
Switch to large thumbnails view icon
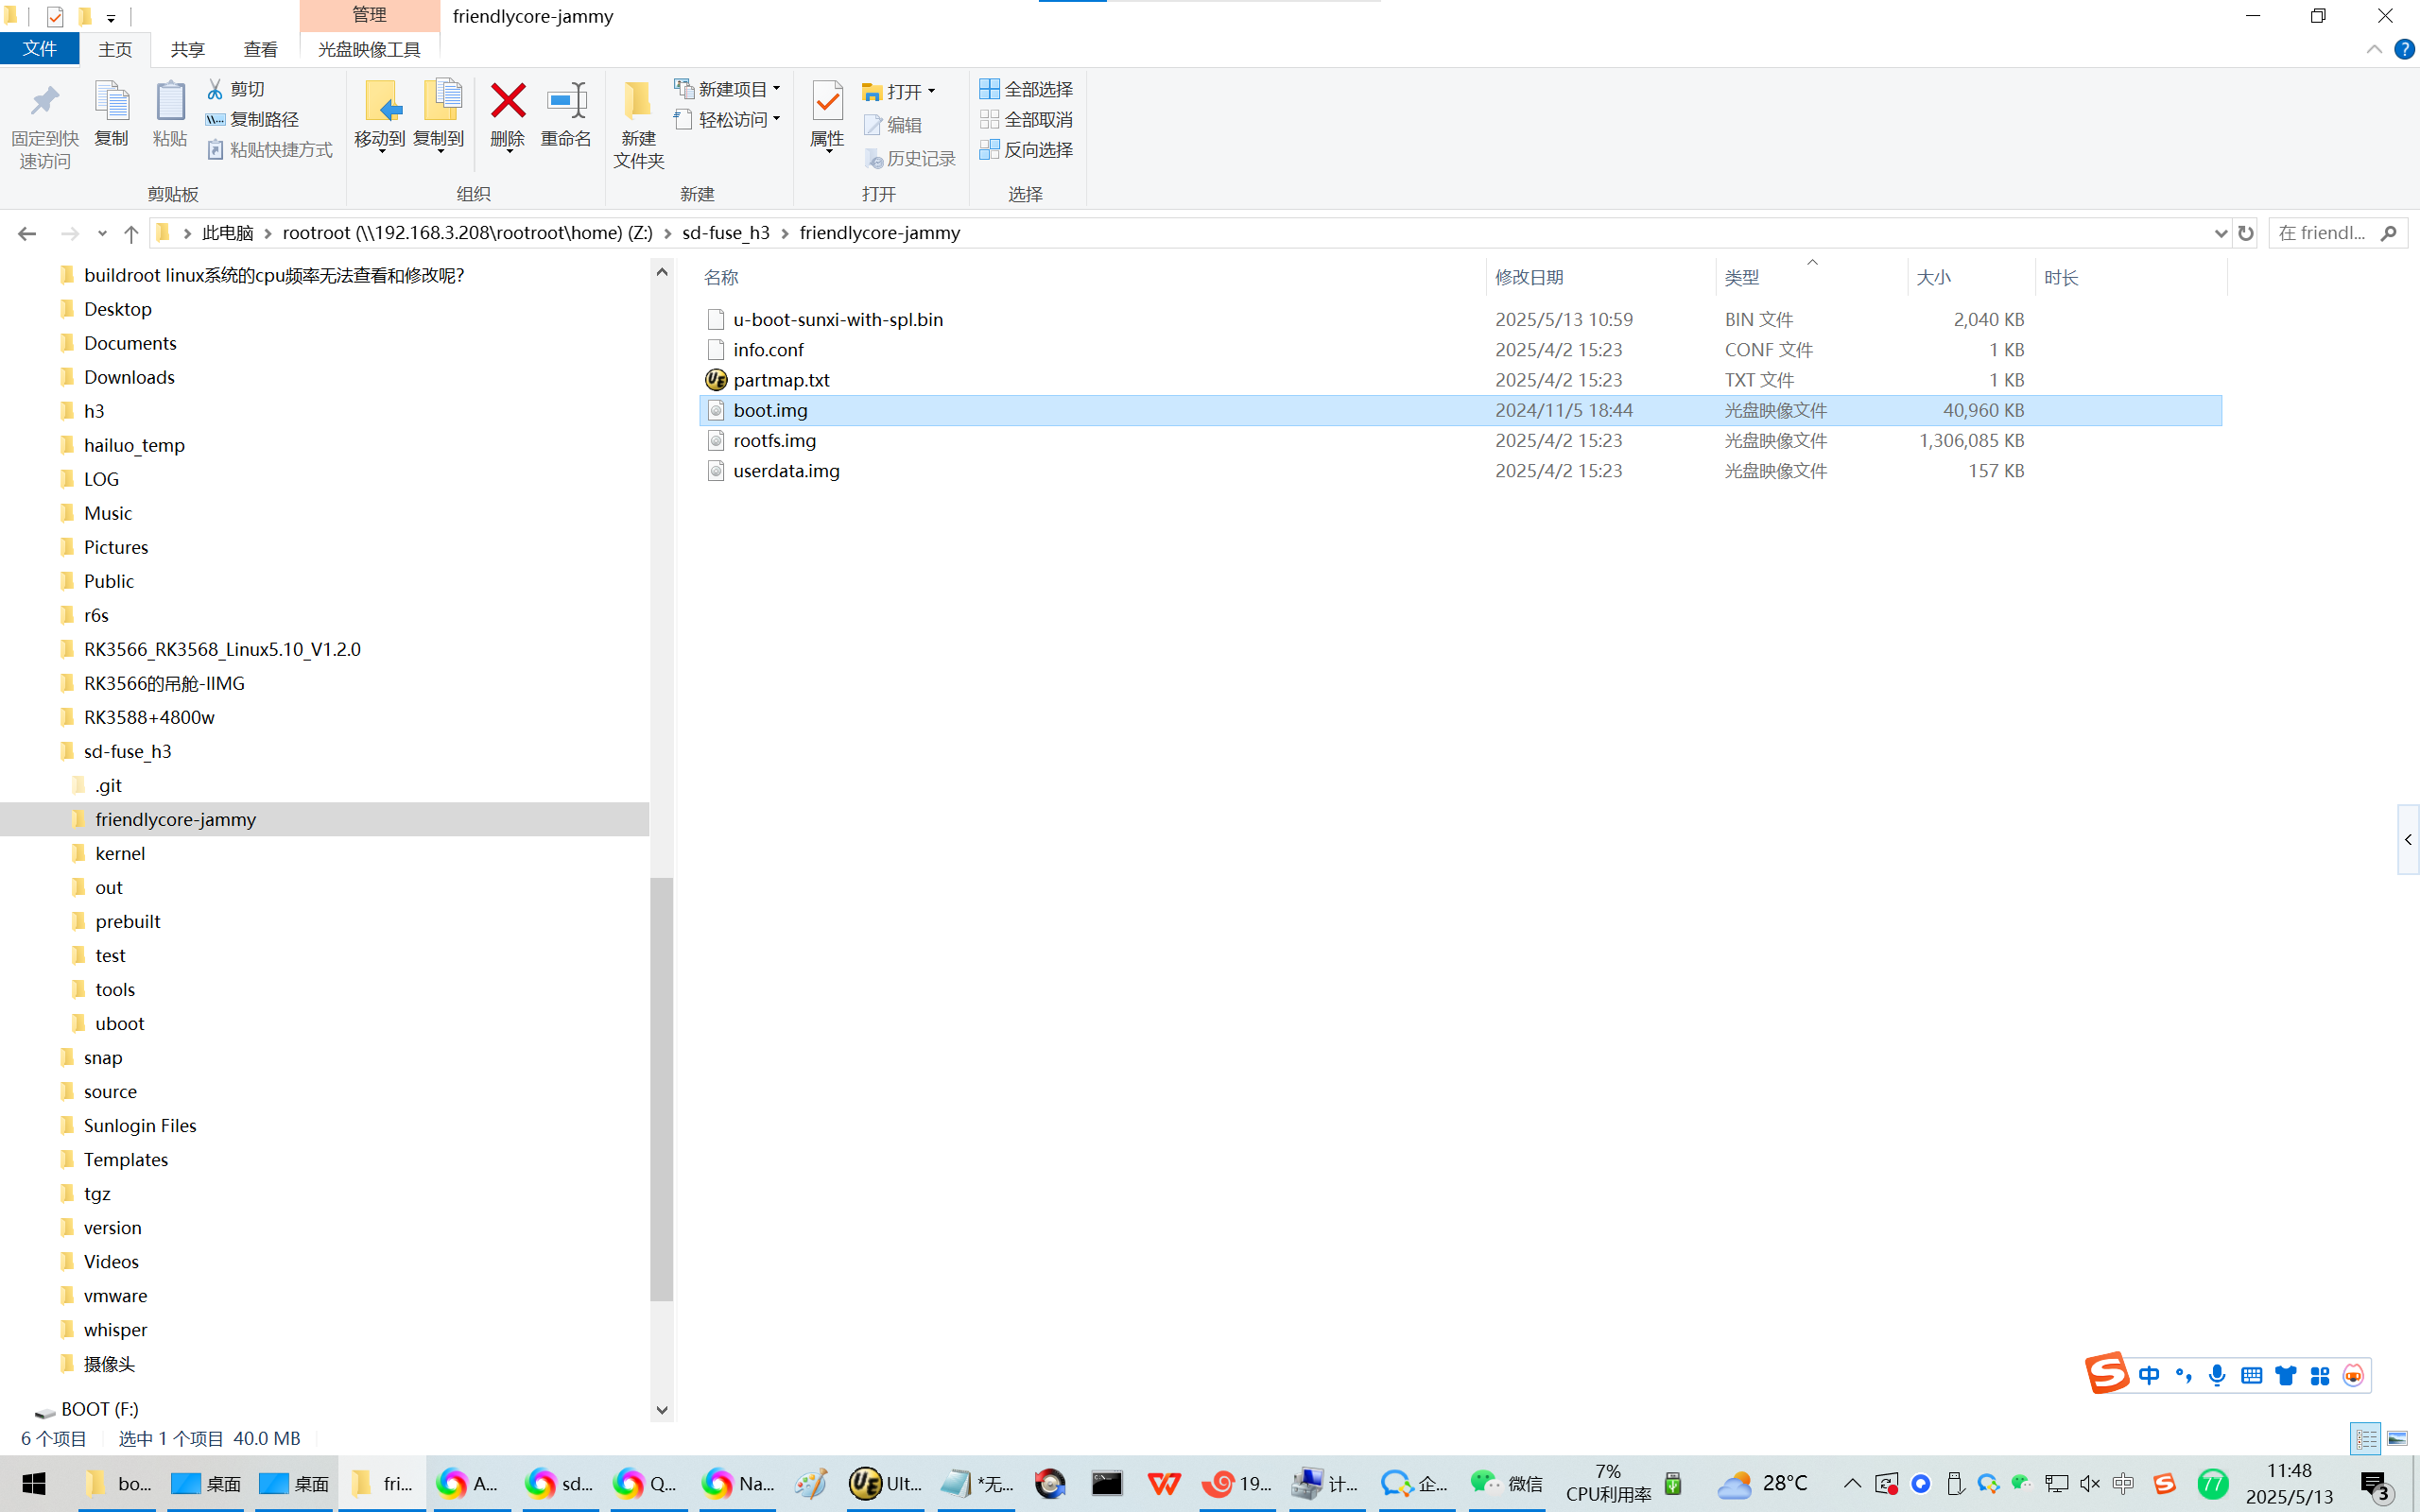click(x=2397, y=1438)
